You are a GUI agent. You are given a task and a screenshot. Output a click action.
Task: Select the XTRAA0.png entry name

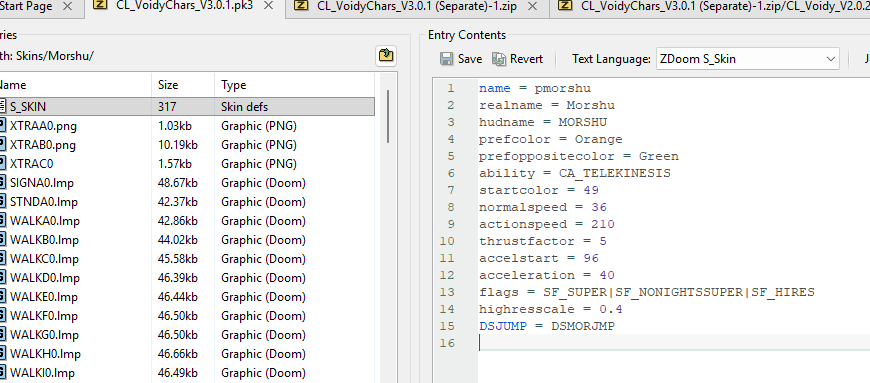(43, 125)
